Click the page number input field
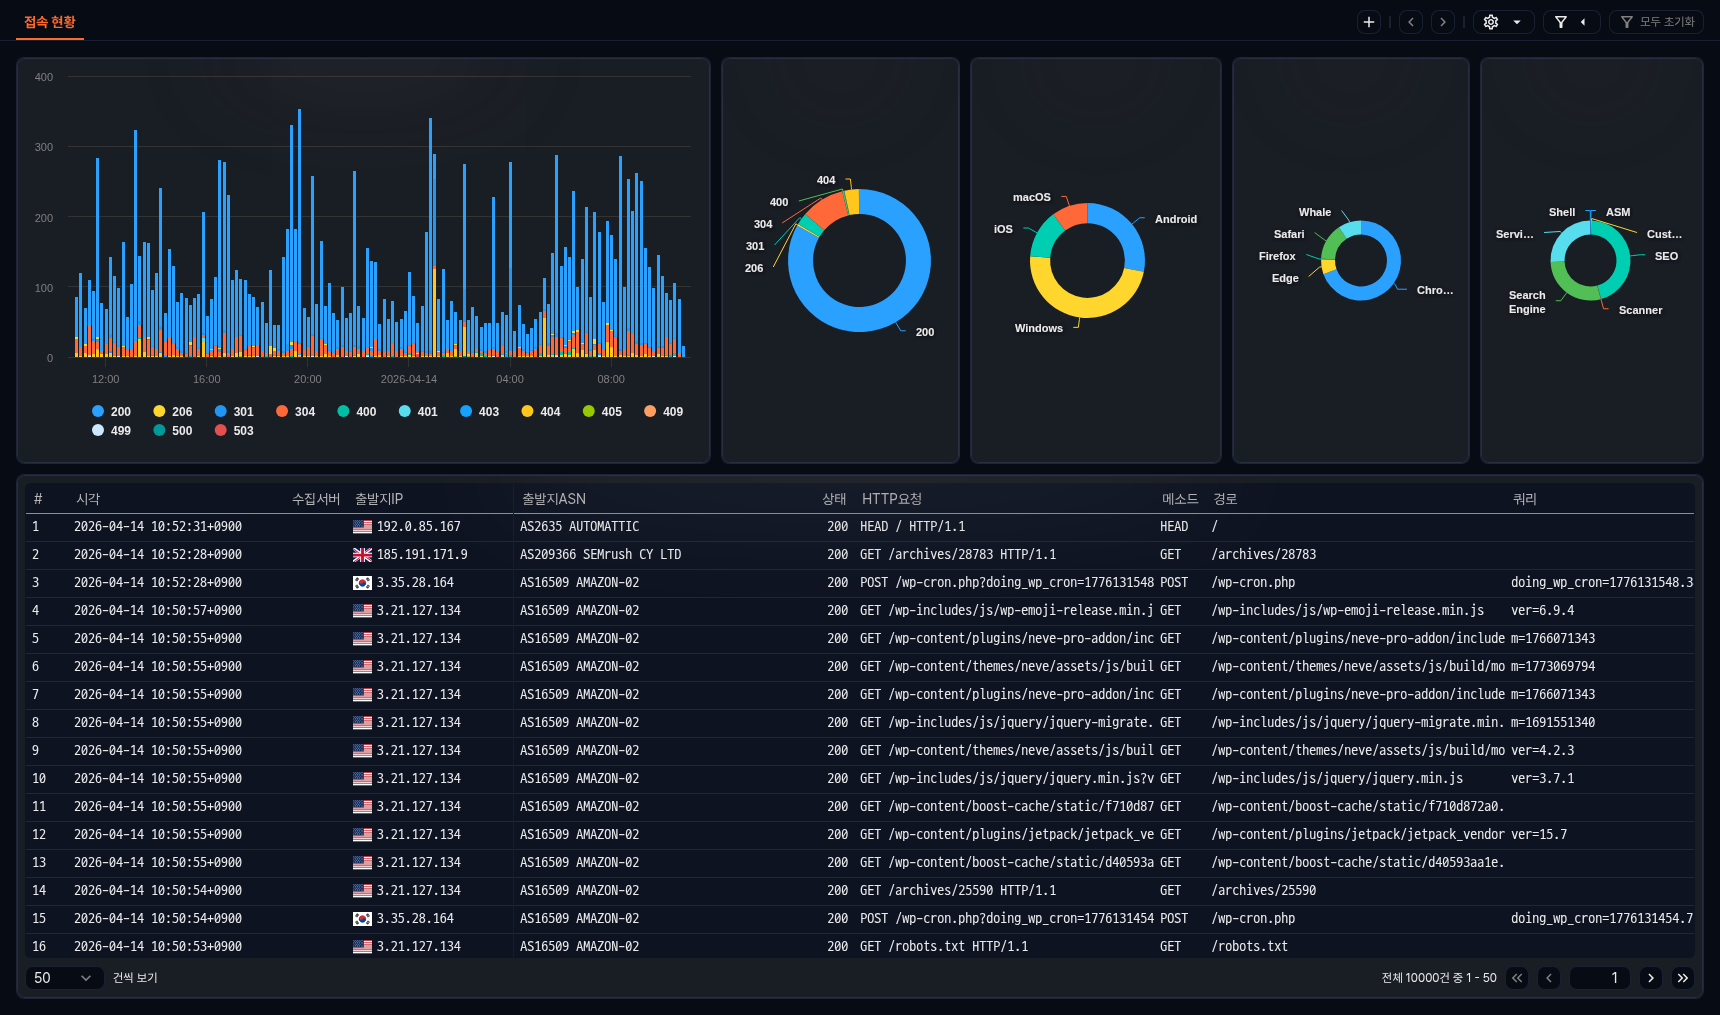This screenshot has width=1720, height=1015. [x=1599, y=978]
